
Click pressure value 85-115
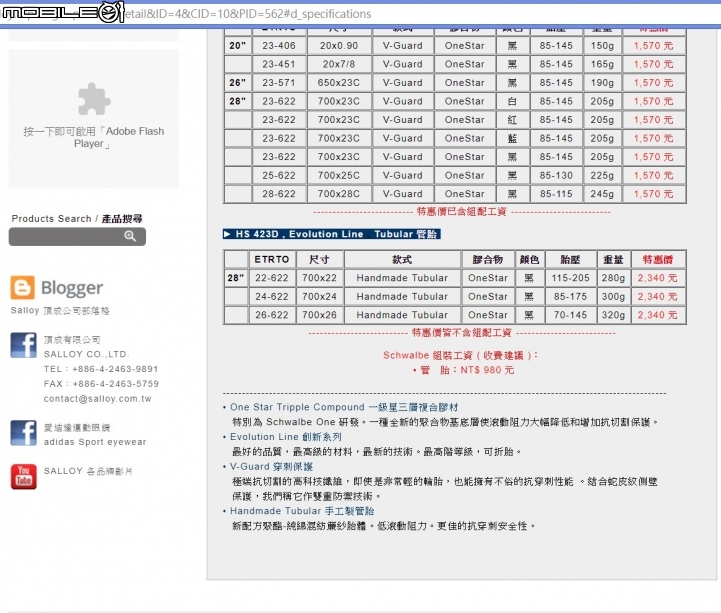click(556, 194)
